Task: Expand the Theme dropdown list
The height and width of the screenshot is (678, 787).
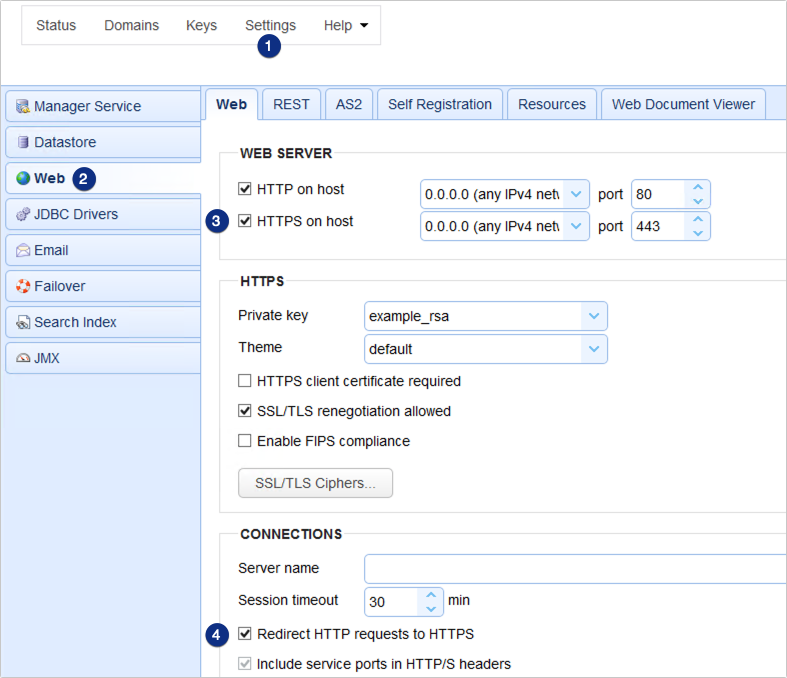Action: pos(593,349)
